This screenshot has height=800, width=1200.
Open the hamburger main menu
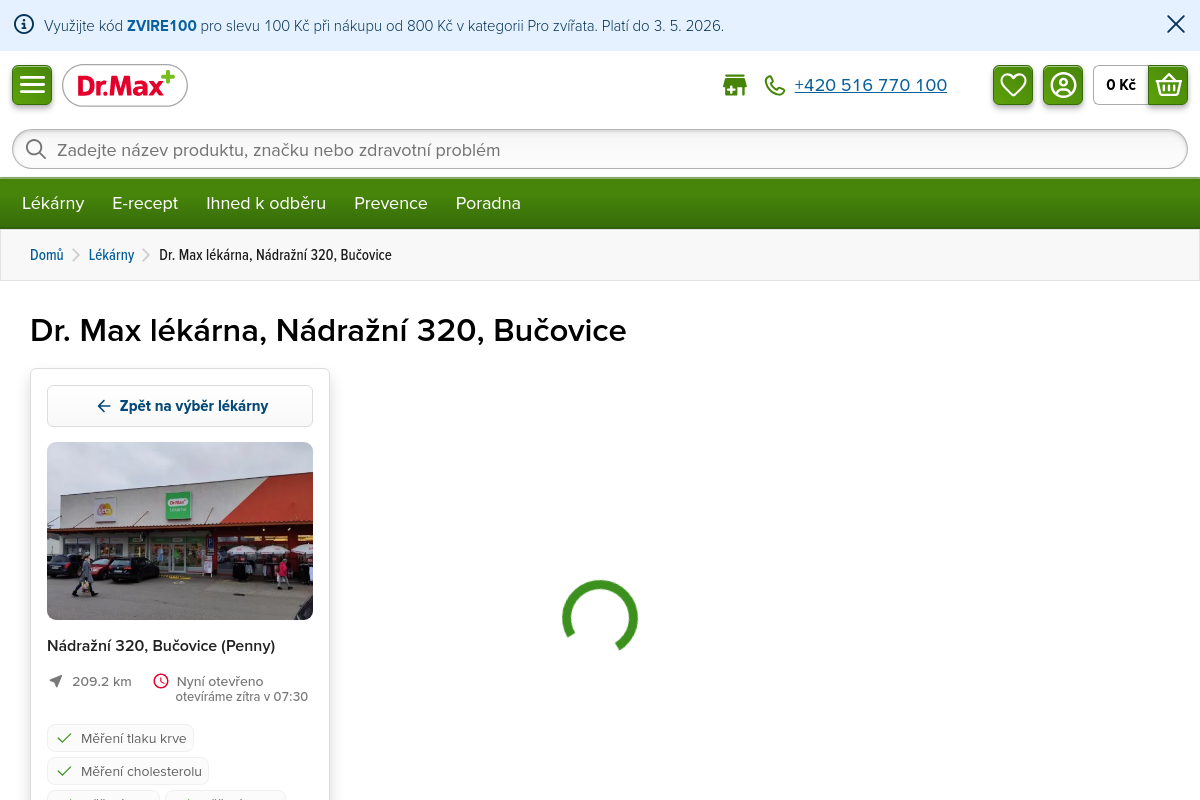[x=32, y=85]
